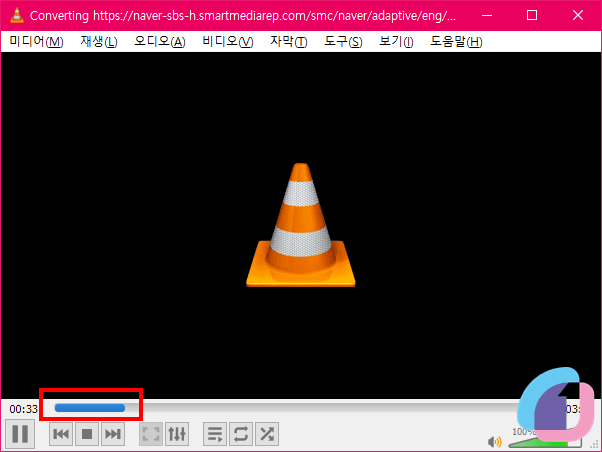Viewport: 602px width, 452px height.
Task: Pause playback with the pause button
Action: coord(20,434)
